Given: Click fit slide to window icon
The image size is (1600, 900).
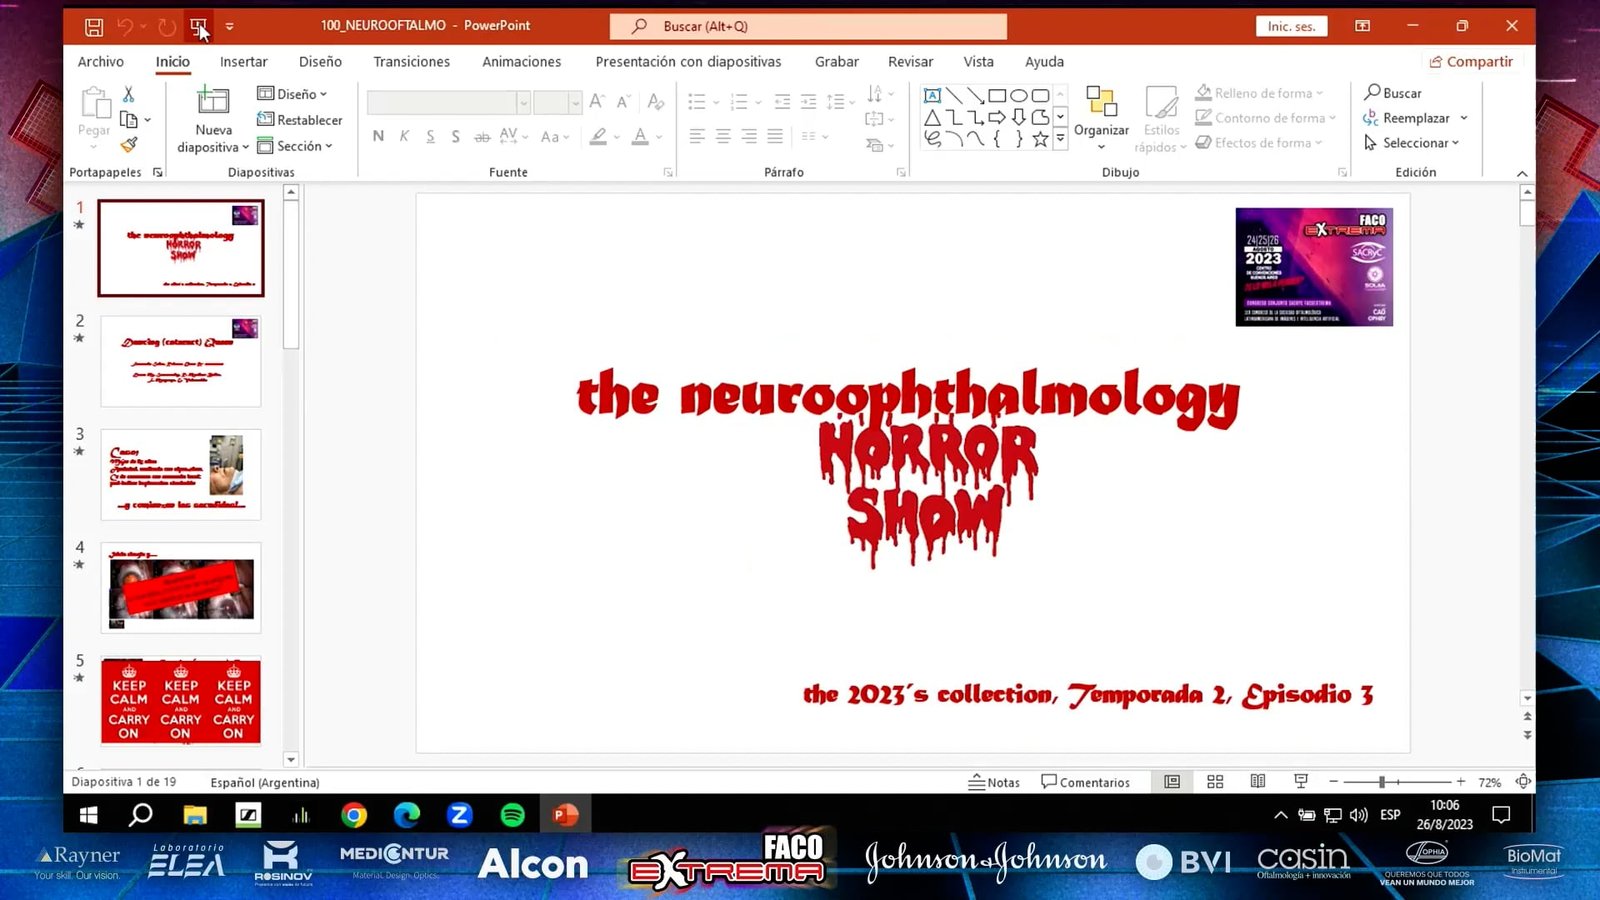Looking at the screenshot, I should point(1523,782).
